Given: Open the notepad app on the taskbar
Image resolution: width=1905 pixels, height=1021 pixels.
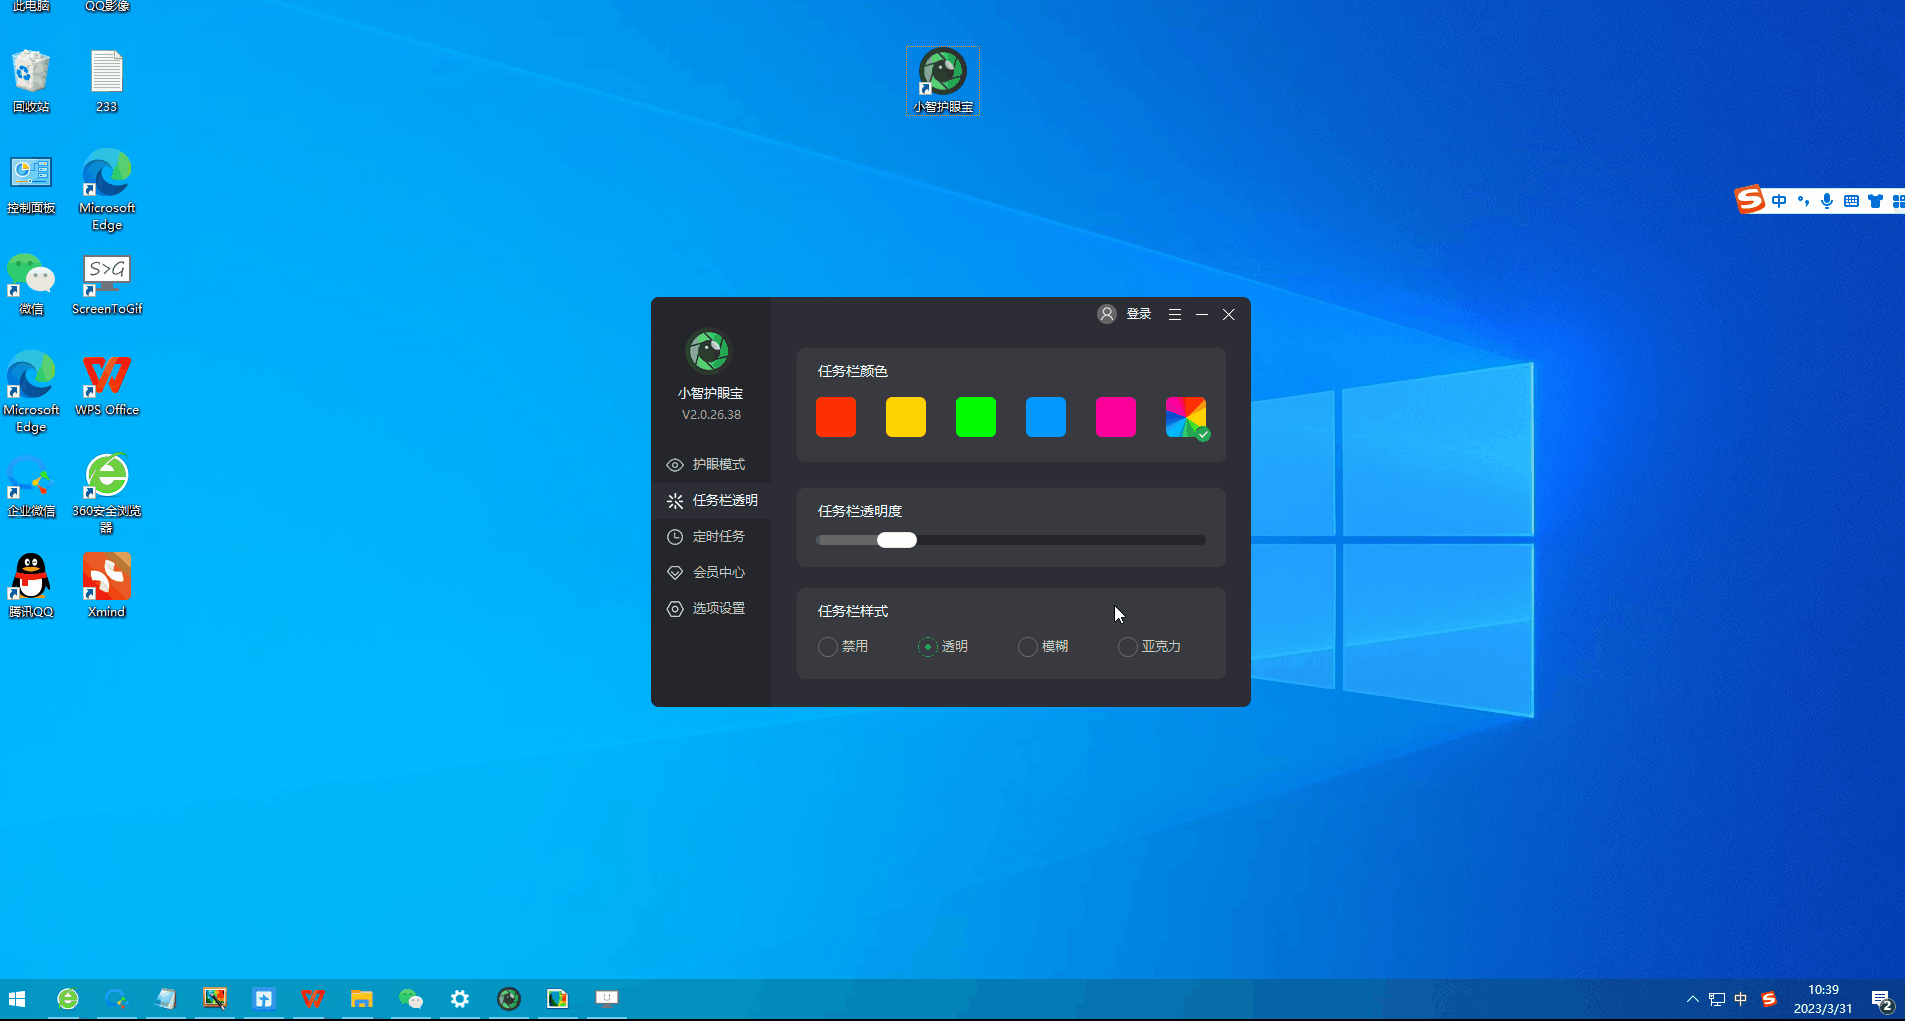Looking at the screenshot, I should [x=166, y=999].
